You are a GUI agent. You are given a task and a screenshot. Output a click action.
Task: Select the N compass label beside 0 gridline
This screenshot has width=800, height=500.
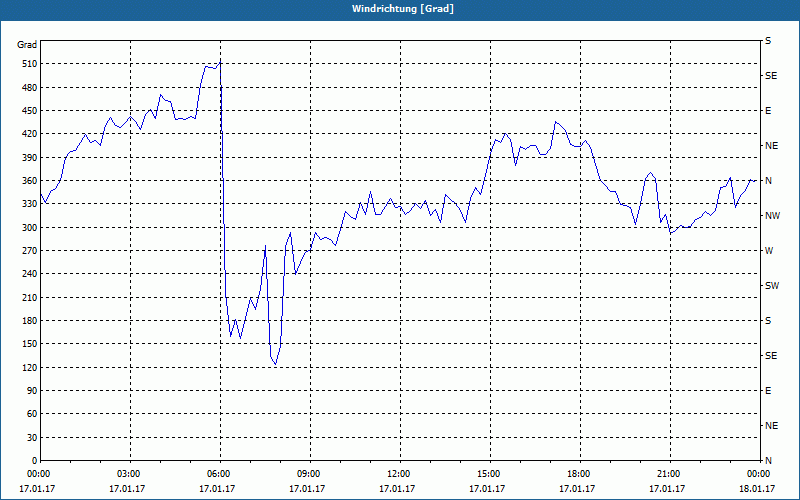[769, 461]
